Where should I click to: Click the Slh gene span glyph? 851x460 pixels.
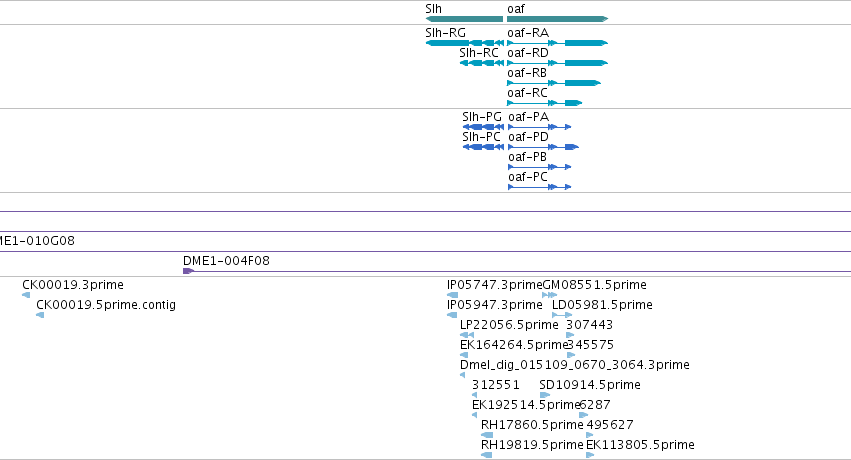464,19
